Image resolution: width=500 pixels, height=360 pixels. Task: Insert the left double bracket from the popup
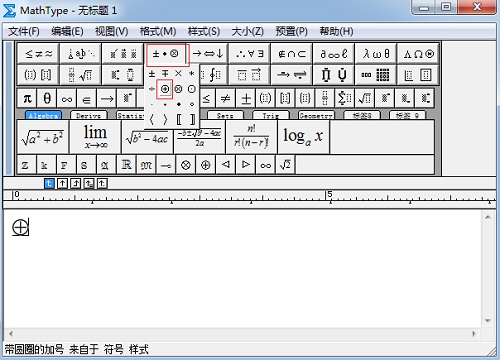[179, 119]
